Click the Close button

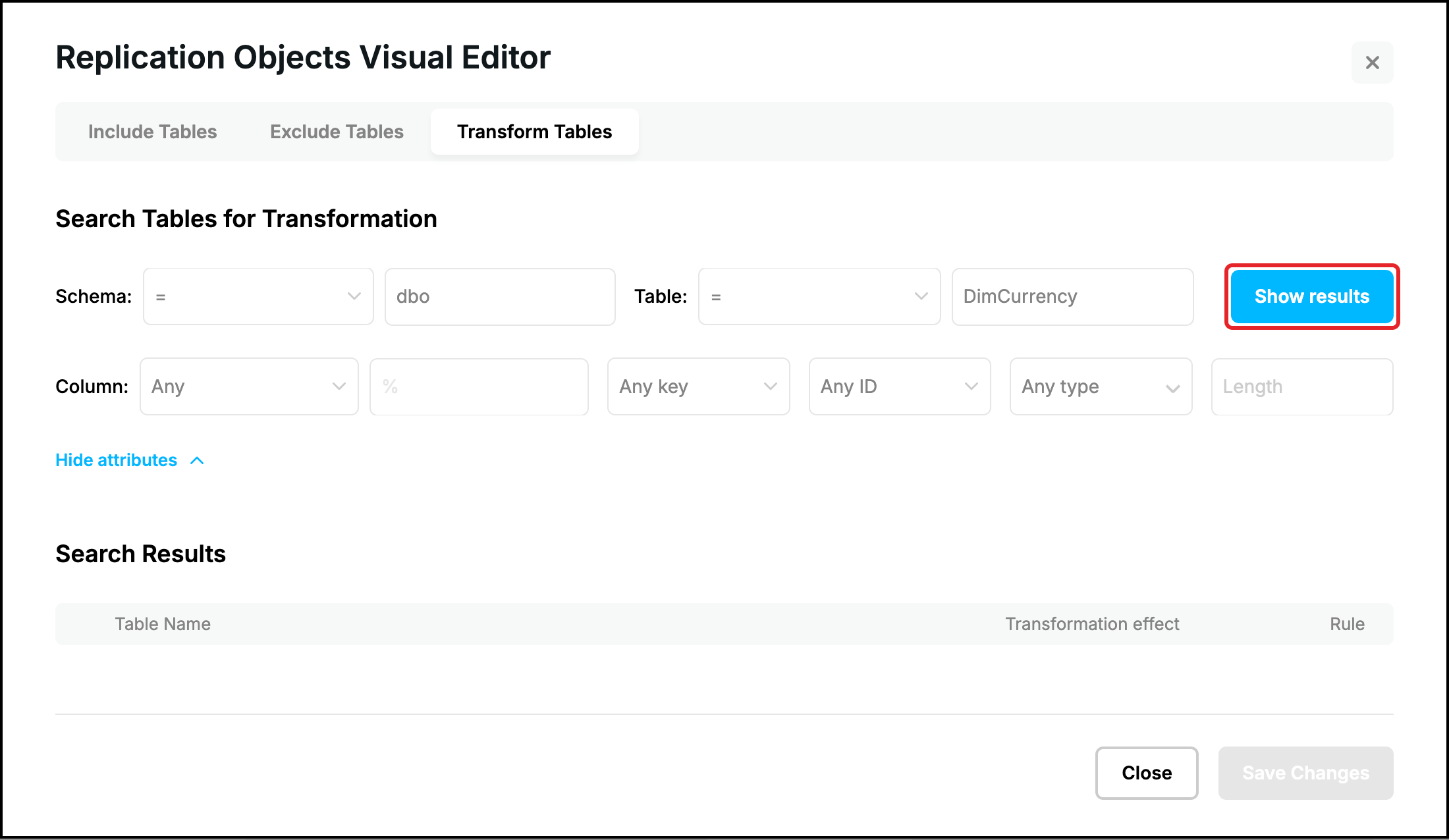1147,773
